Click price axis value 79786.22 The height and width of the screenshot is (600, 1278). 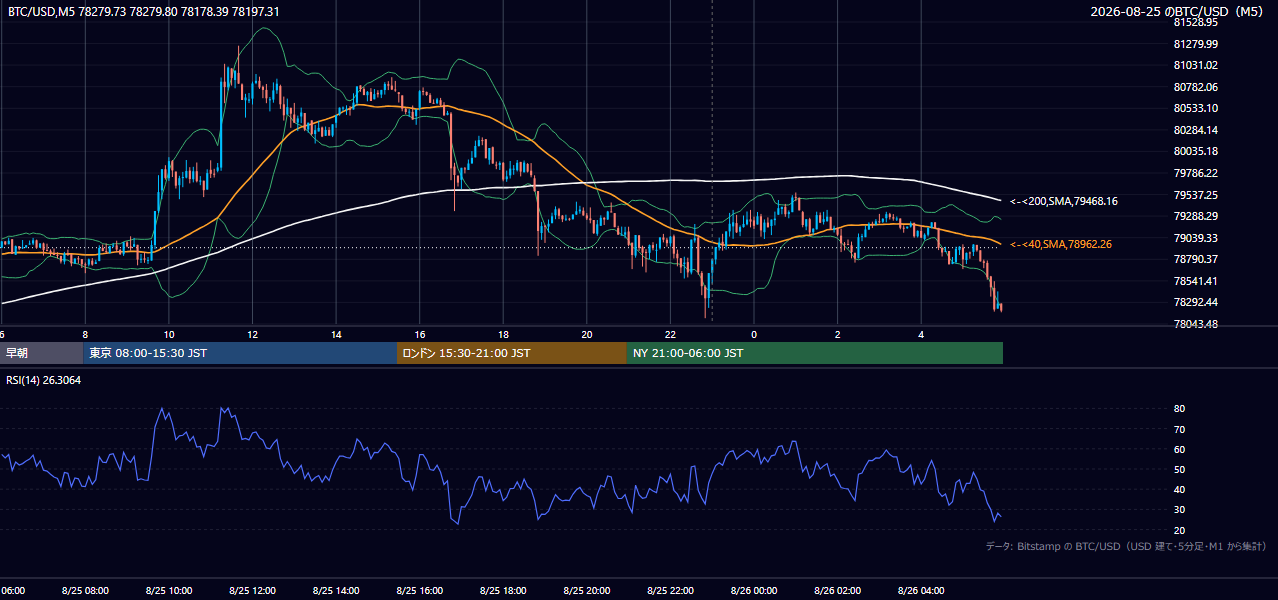(x=1195, y=173)
